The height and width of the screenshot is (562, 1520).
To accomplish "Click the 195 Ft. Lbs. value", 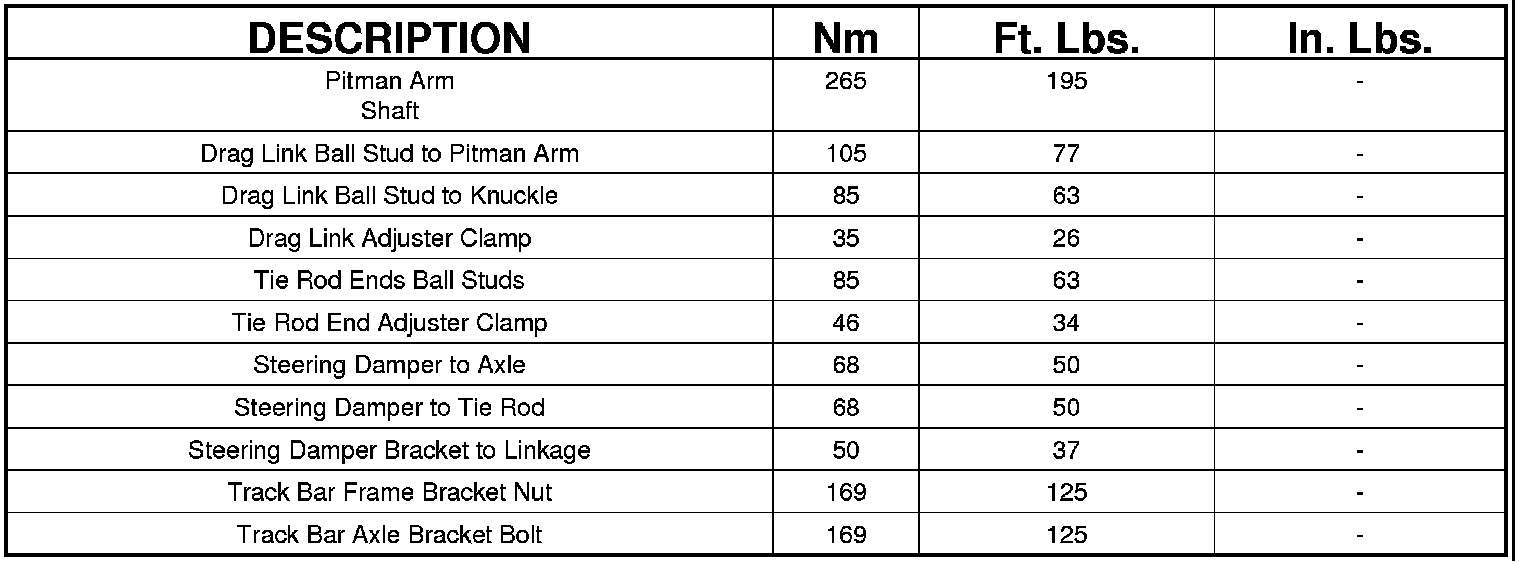I will point(1066,82).
